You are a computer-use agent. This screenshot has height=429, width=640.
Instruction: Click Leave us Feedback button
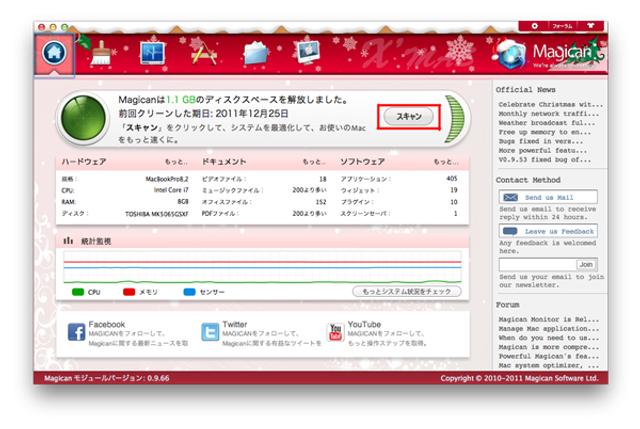[547, 231]
